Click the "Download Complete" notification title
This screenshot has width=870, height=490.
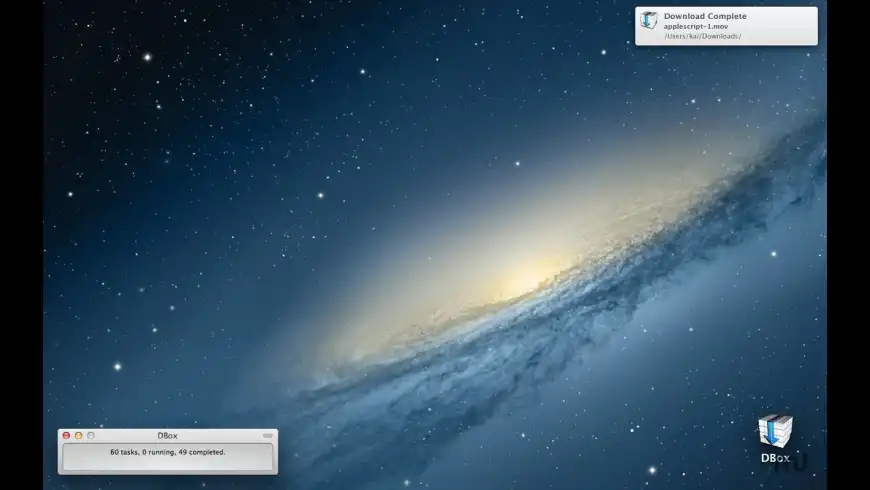click(x=705, y=16)
